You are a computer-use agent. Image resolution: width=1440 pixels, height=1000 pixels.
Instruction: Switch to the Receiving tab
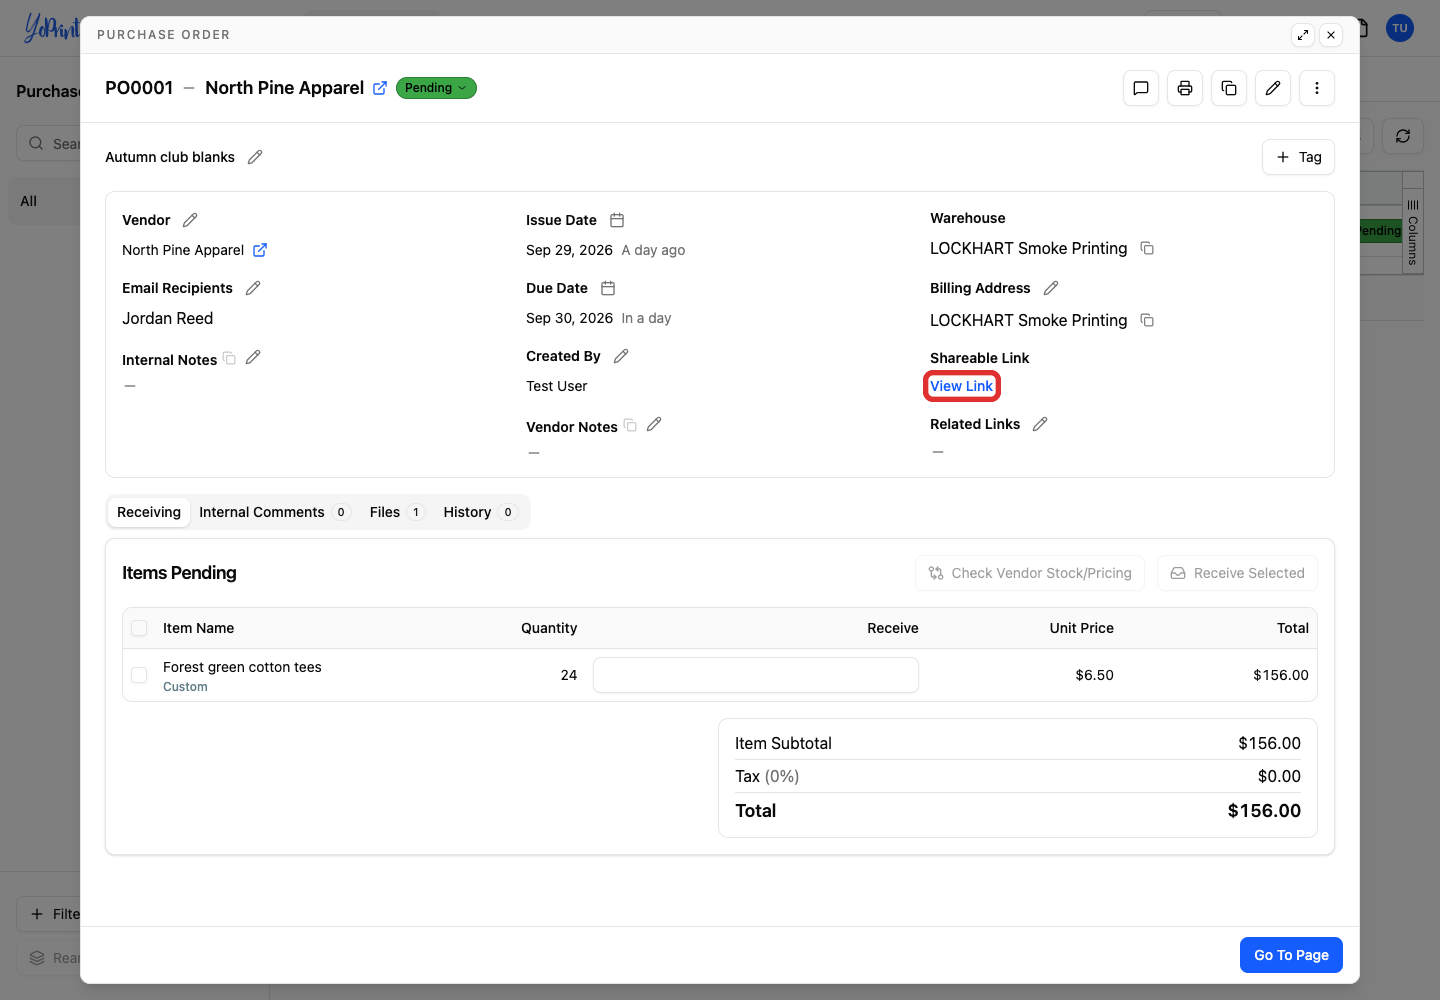click(149, 512)
